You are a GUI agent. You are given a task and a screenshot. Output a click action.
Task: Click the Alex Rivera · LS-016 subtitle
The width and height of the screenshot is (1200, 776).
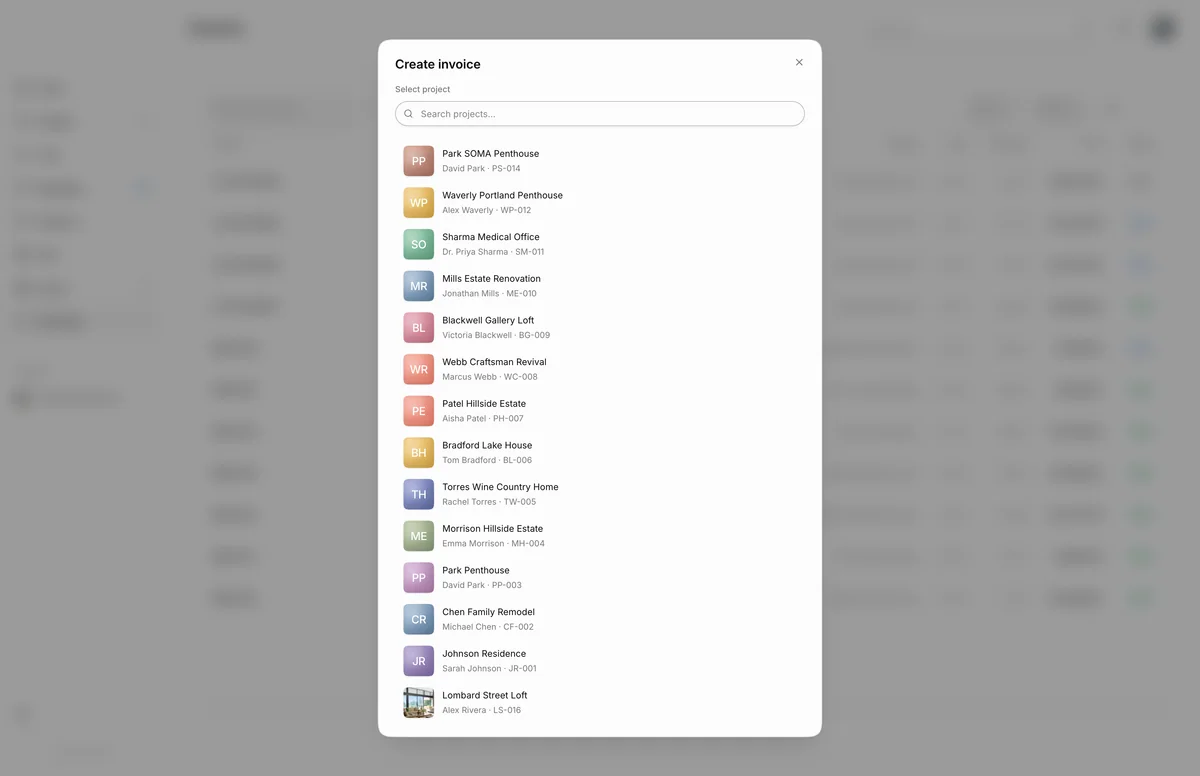pos(482,710)
